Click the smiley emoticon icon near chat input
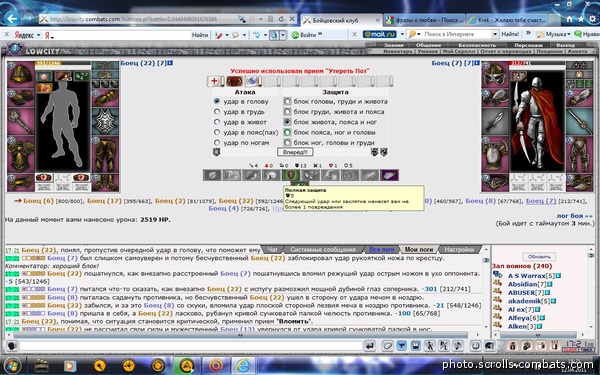The height and width of the screenshot is (375, 600). click(x=475, y=346)
